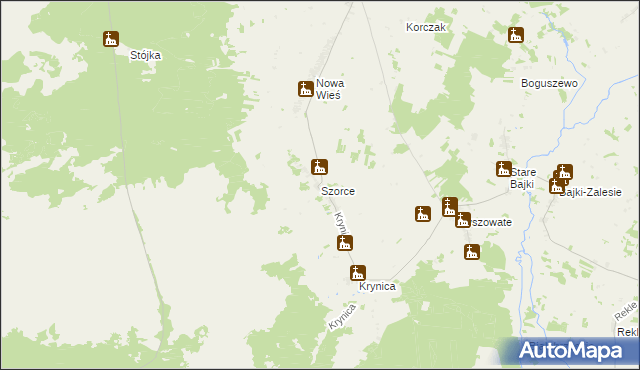Select church icon left of Stare Bajki
This screenshot has height=370, width=640.
504,169
